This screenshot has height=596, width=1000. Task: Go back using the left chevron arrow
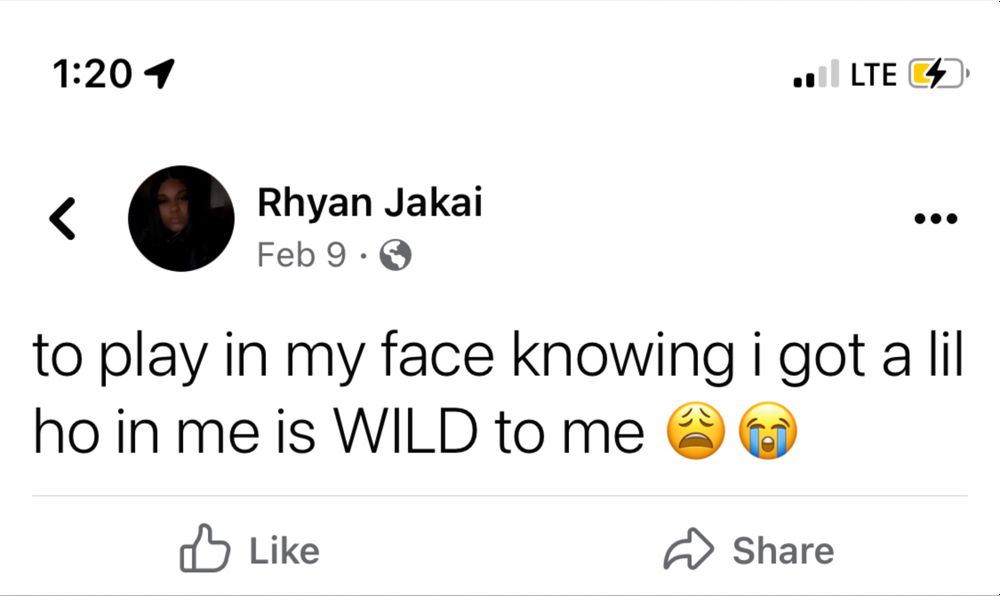[x=62, y=218]
